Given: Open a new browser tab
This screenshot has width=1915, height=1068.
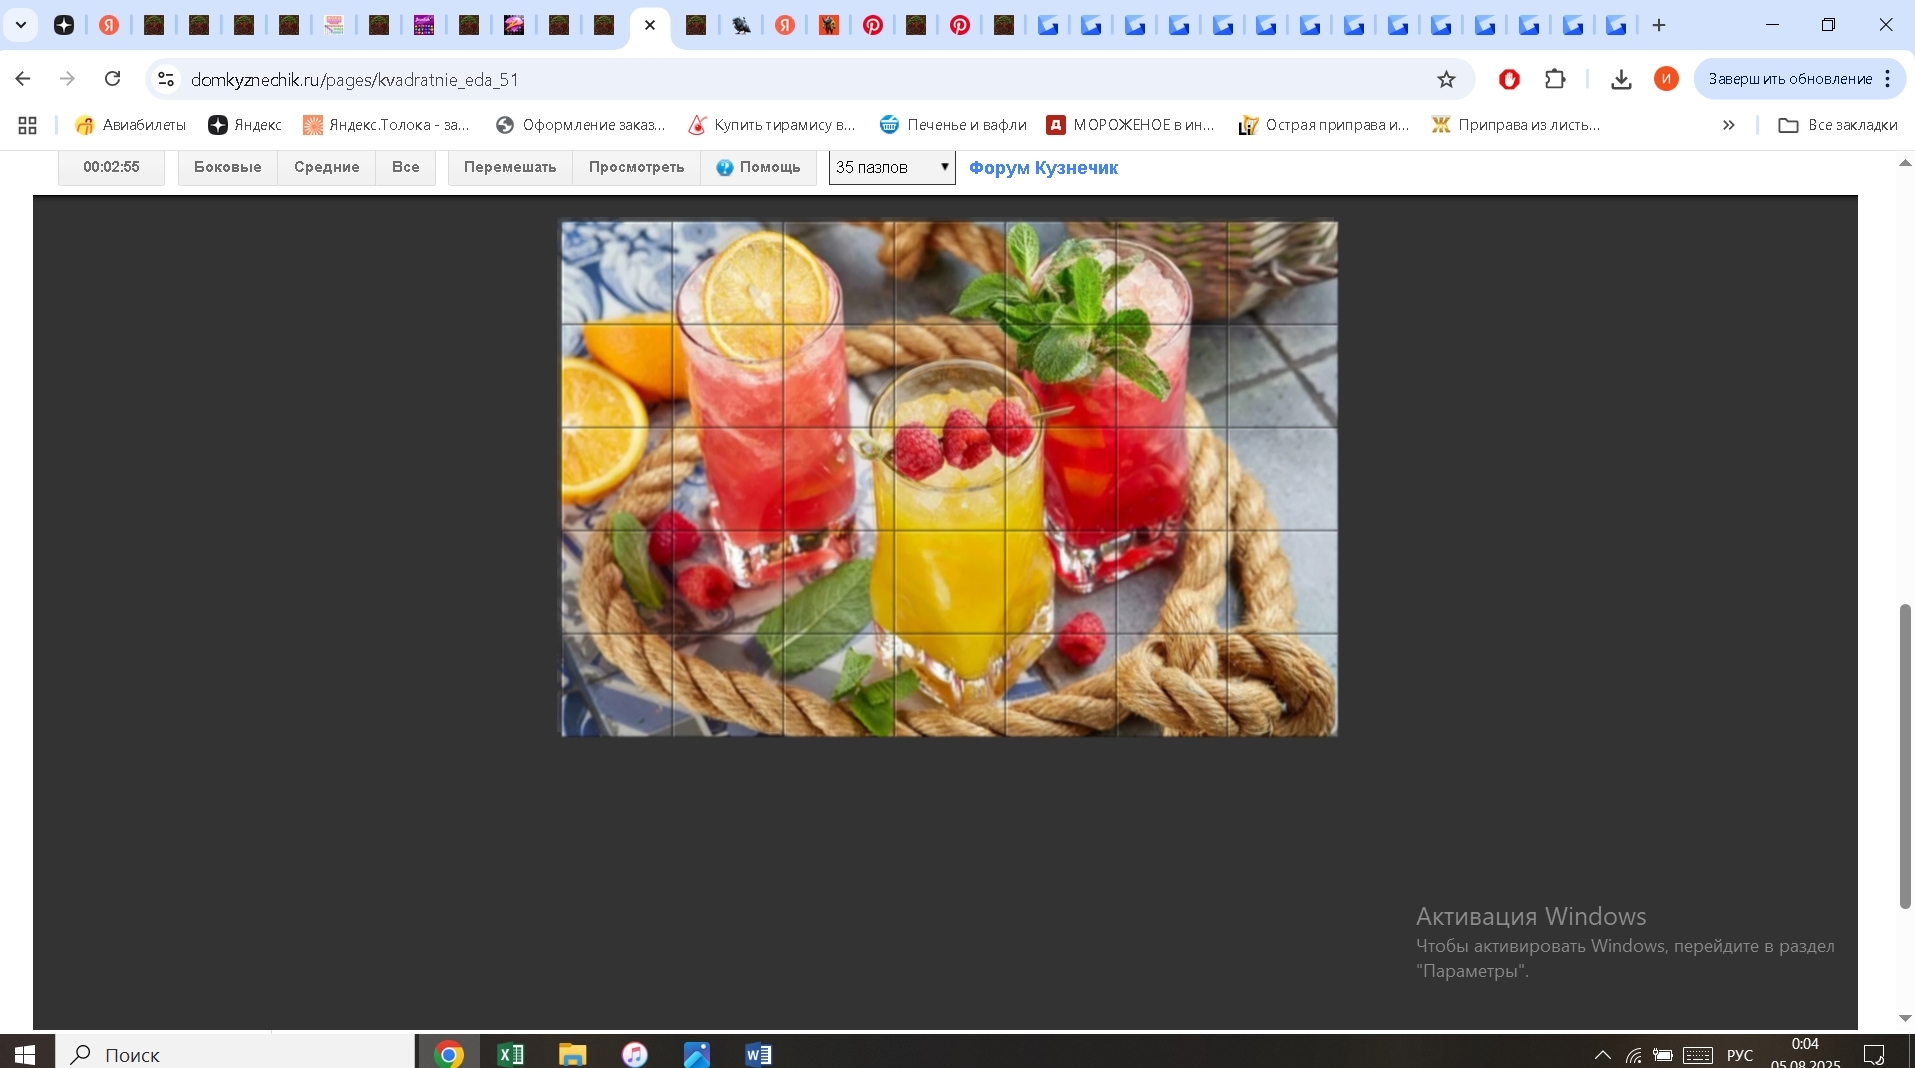Looking at the screenshot, I should tap(1659, 25).
